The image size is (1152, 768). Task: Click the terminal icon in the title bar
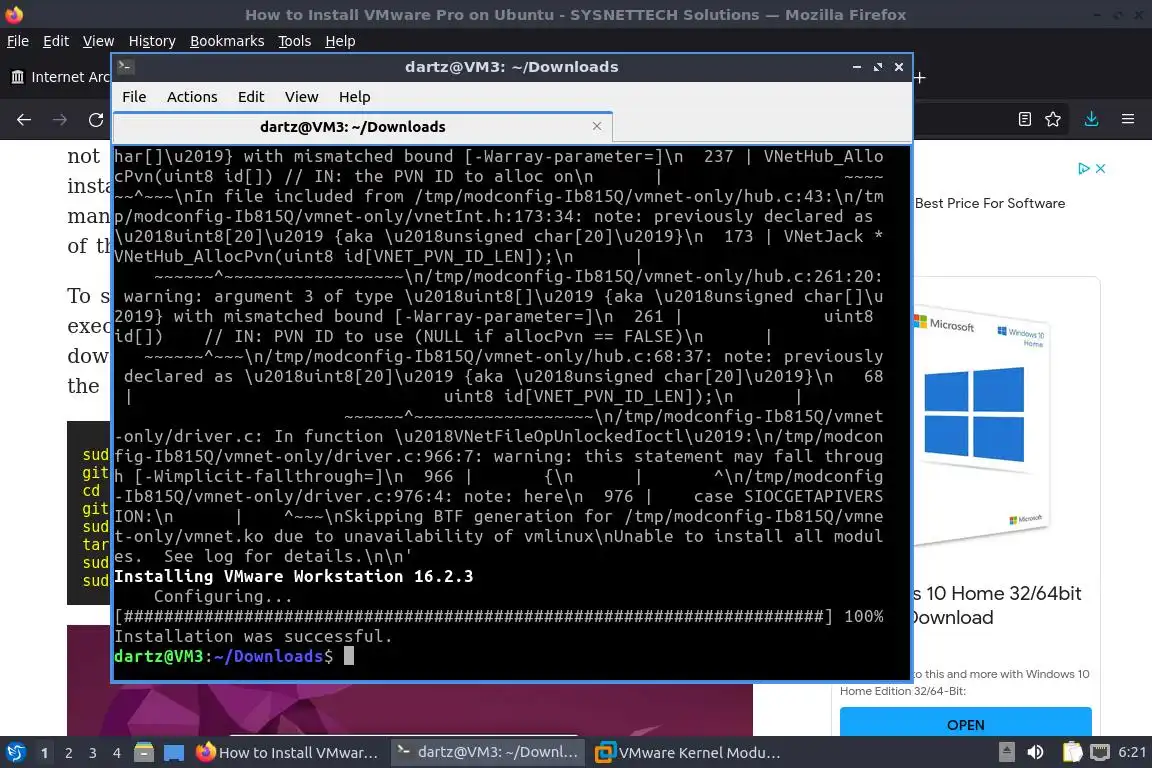click(x=125, y=67)
